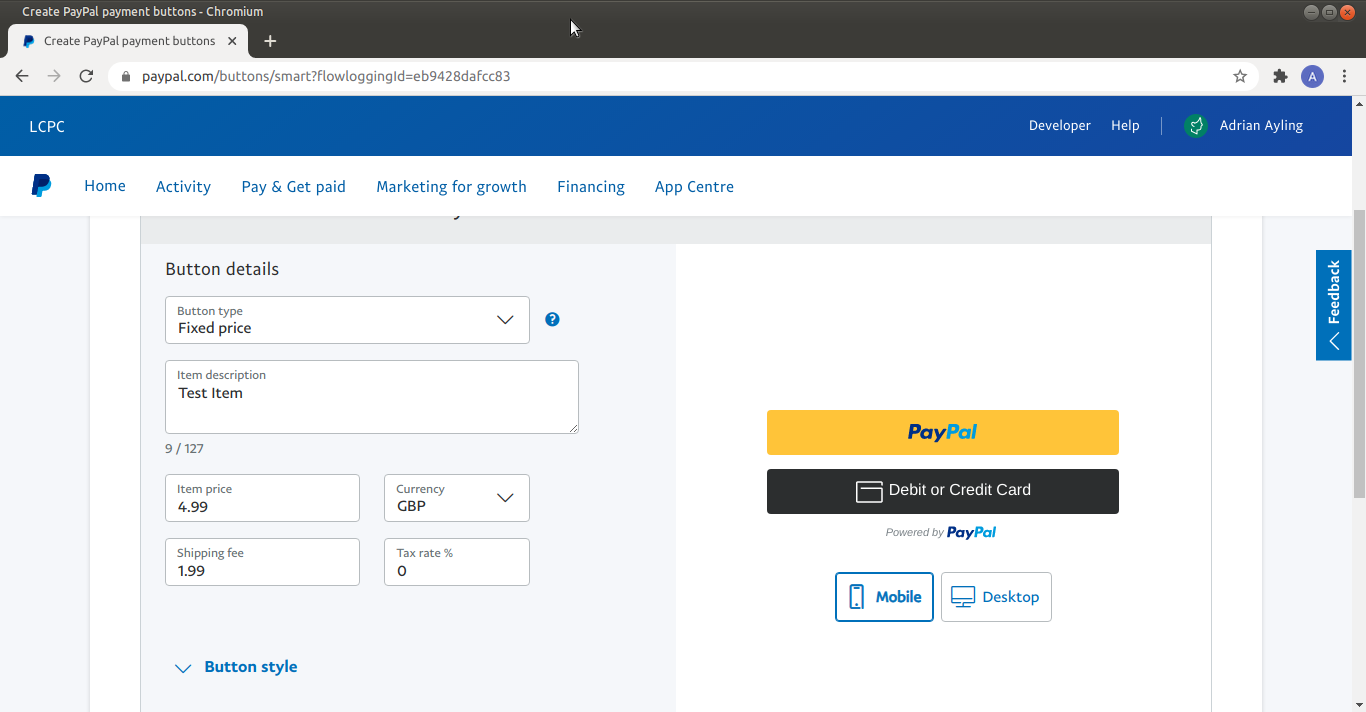1366x712 pixels.
Task: Open the Button type Fixed price dropdown
Action: coord(347,320)
